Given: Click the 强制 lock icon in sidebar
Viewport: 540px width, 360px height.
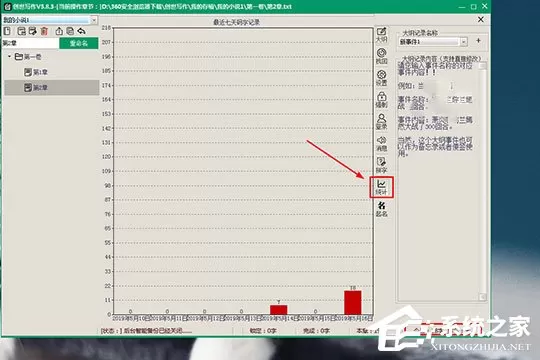Looking at the screenshot, I should pyautogui.click(x=381, y=100).
